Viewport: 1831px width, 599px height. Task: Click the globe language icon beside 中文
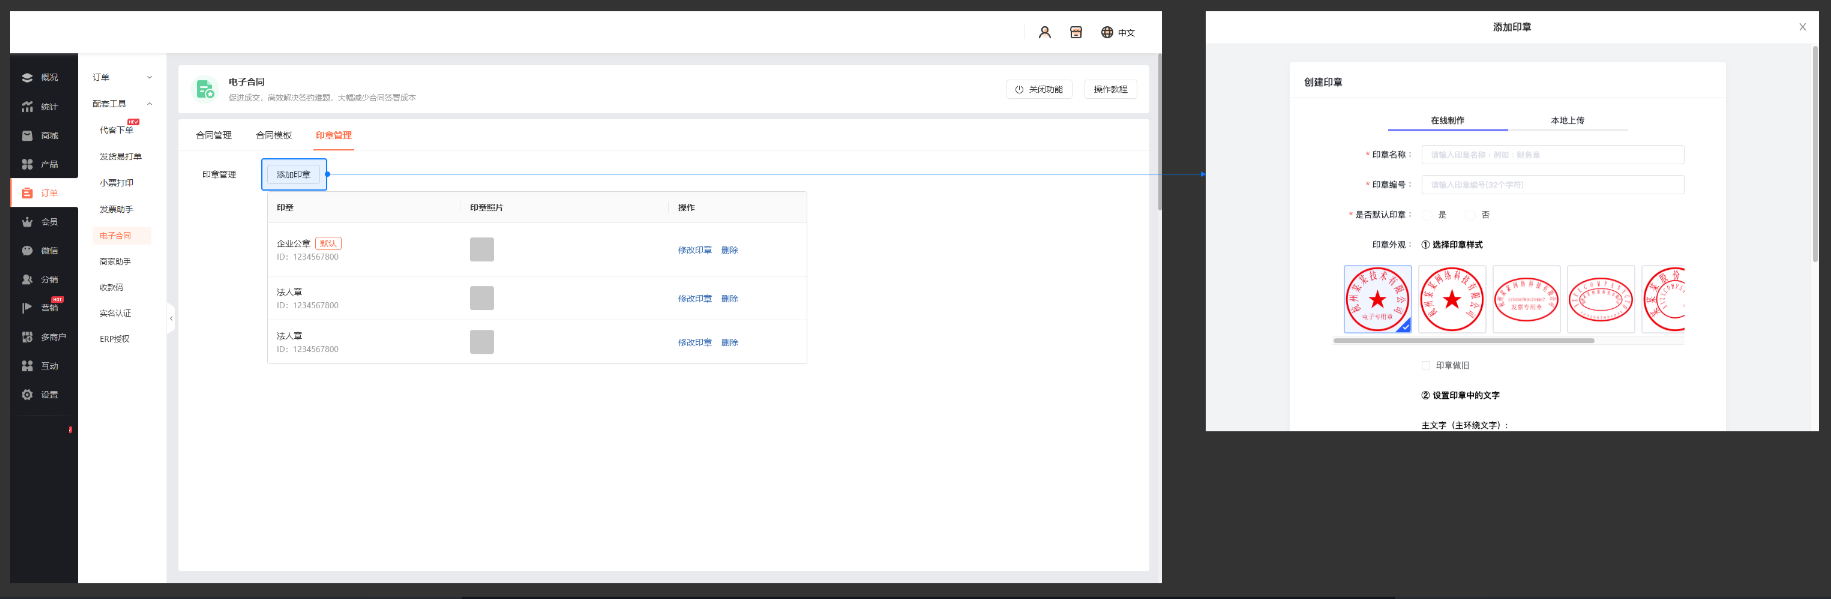(1107, 32)
